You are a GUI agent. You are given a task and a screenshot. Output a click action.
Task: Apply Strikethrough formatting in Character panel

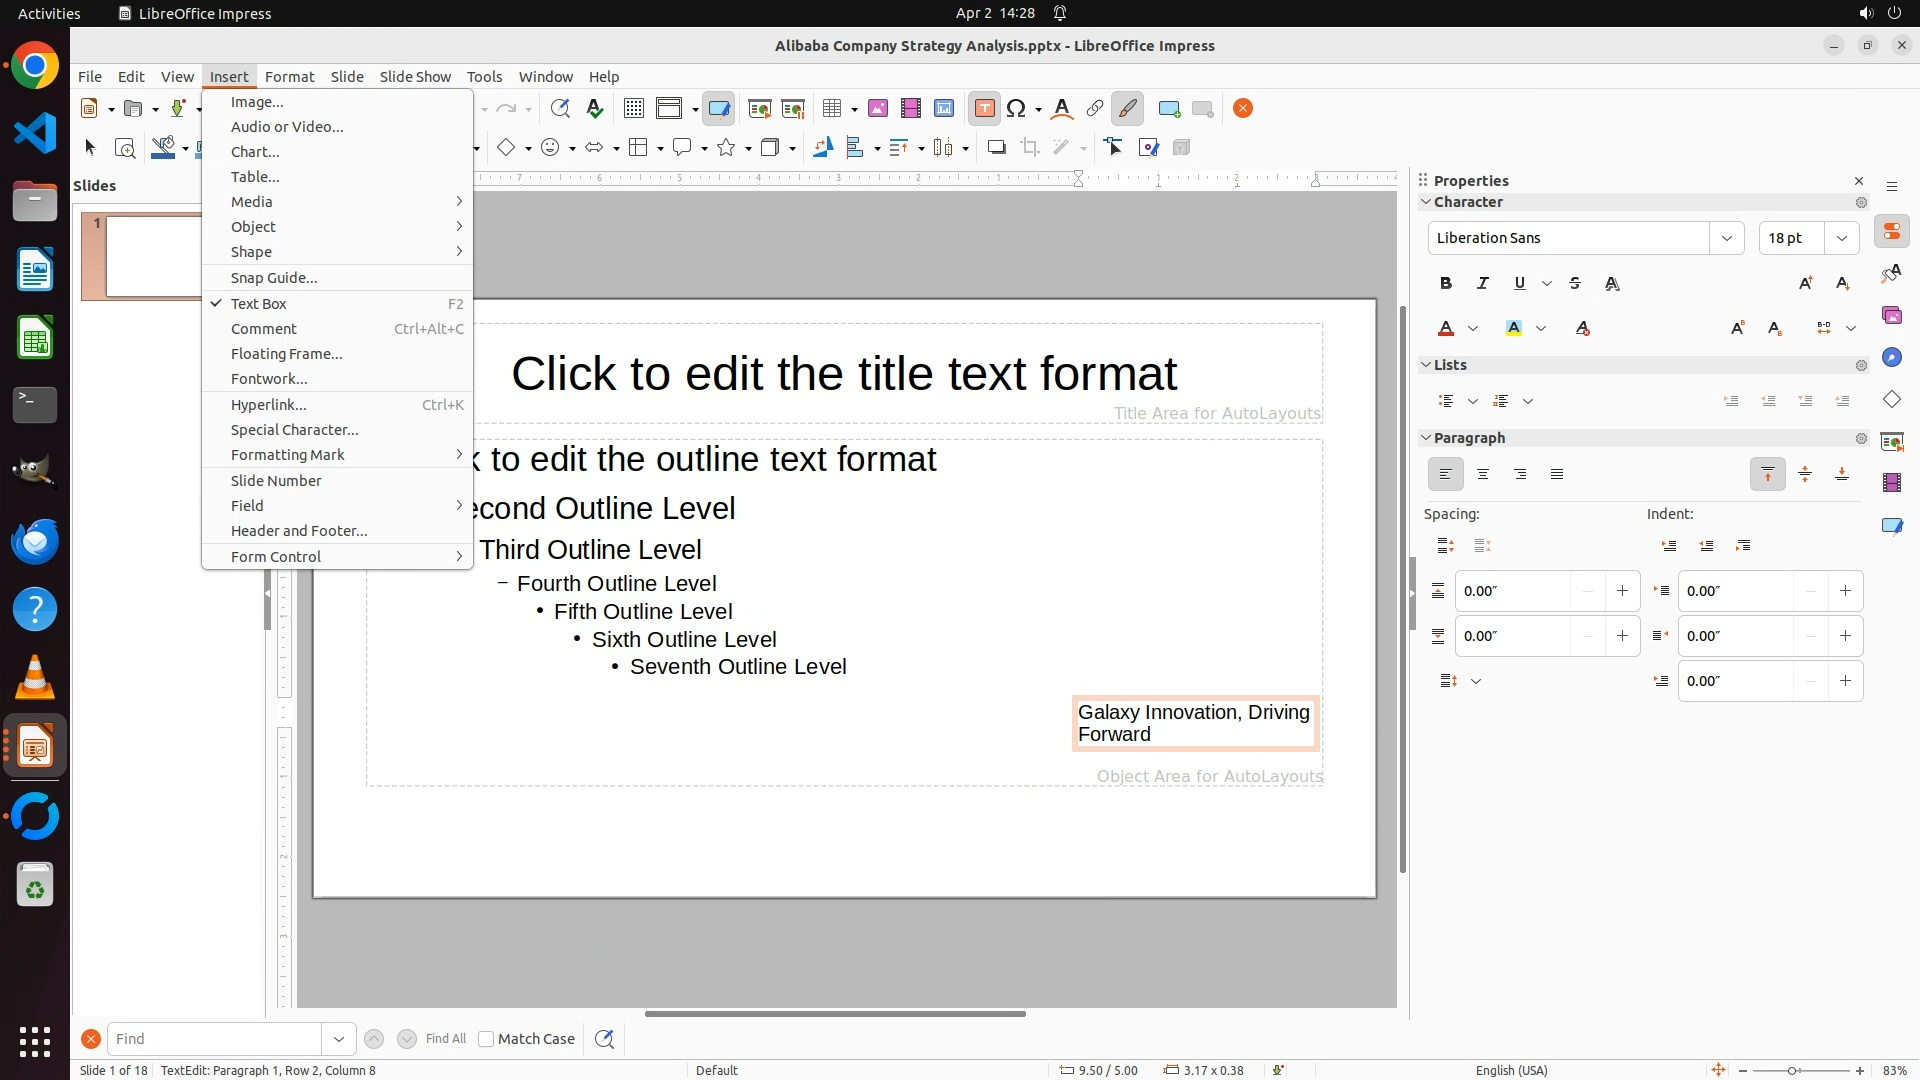pyautogui.click(x=1575, y=284)
